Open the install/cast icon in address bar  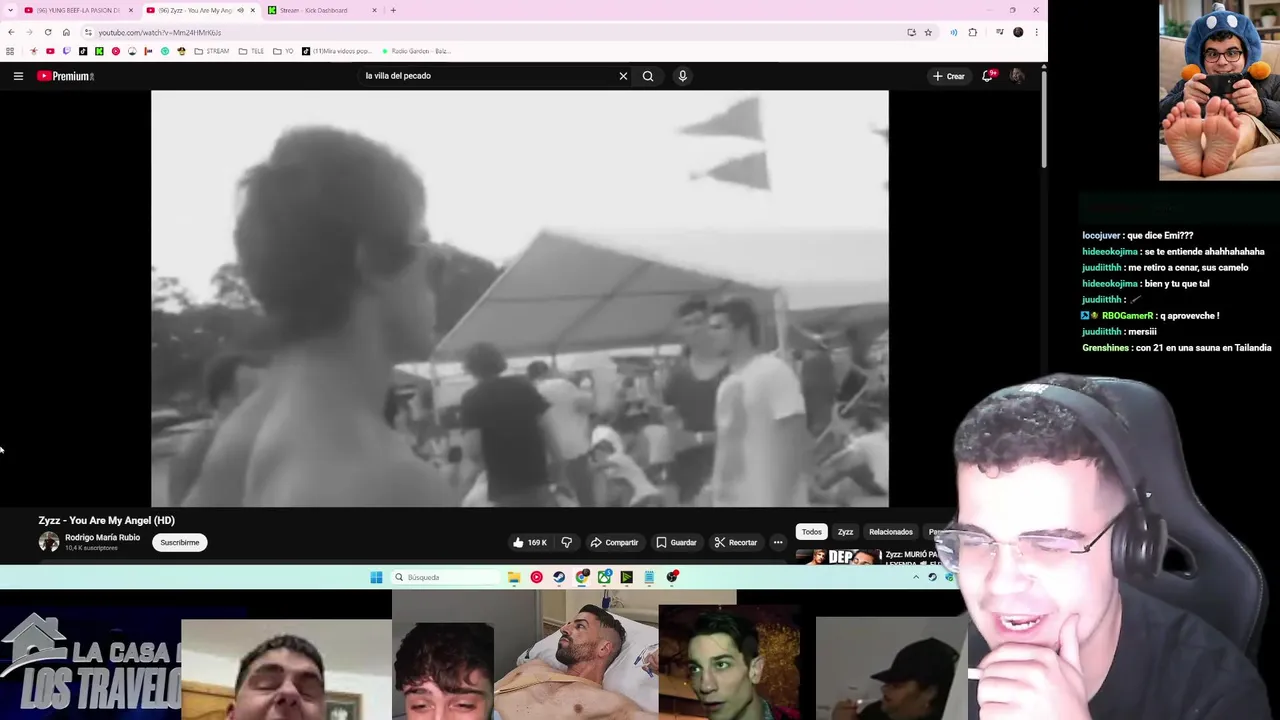(x=911, y=32)
